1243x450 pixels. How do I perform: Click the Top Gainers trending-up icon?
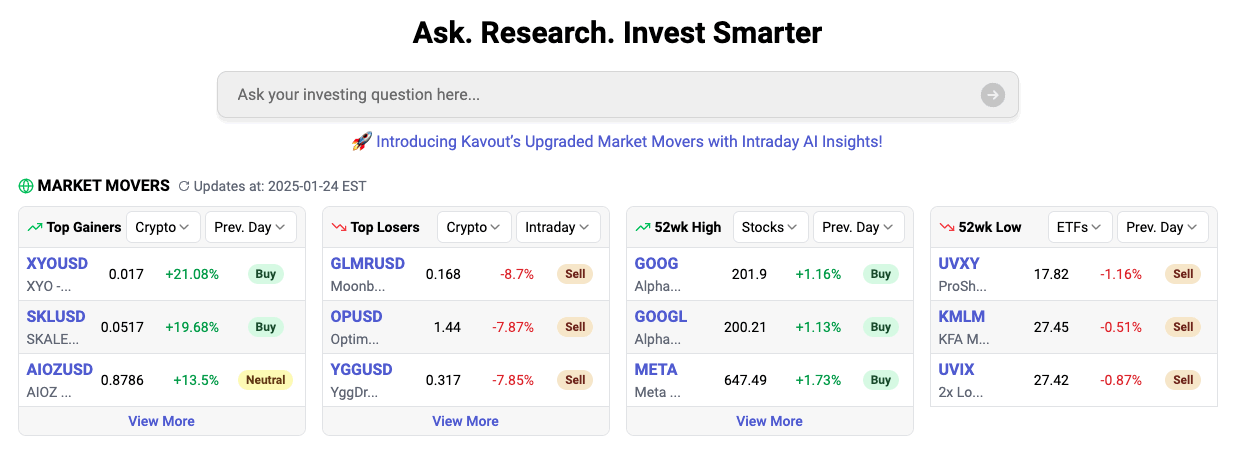[35, 227]
